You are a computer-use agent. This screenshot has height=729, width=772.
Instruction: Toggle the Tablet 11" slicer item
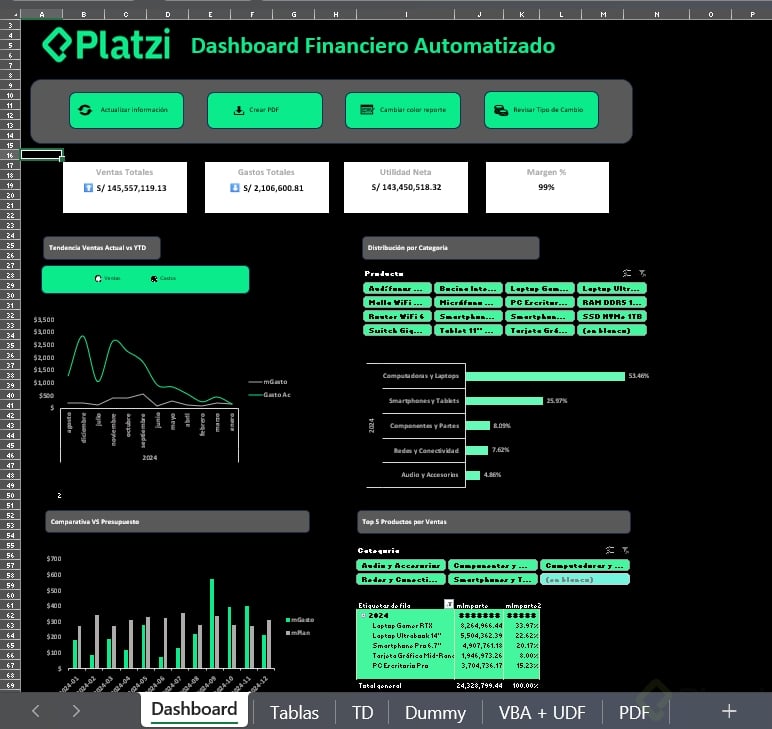coord(468,330)
